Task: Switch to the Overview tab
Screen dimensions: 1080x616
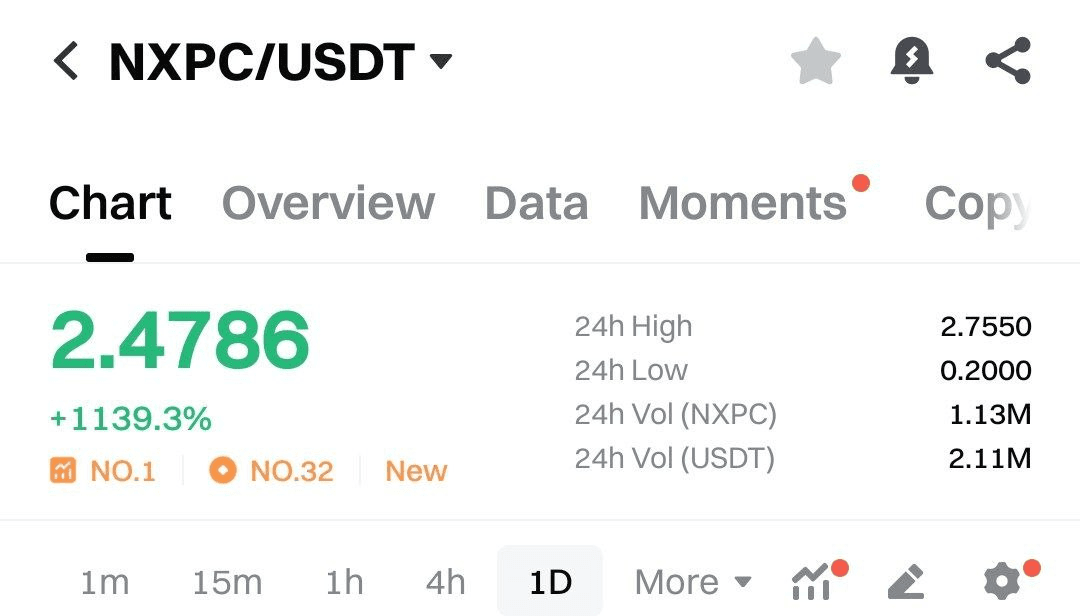Action: [328, 203]
